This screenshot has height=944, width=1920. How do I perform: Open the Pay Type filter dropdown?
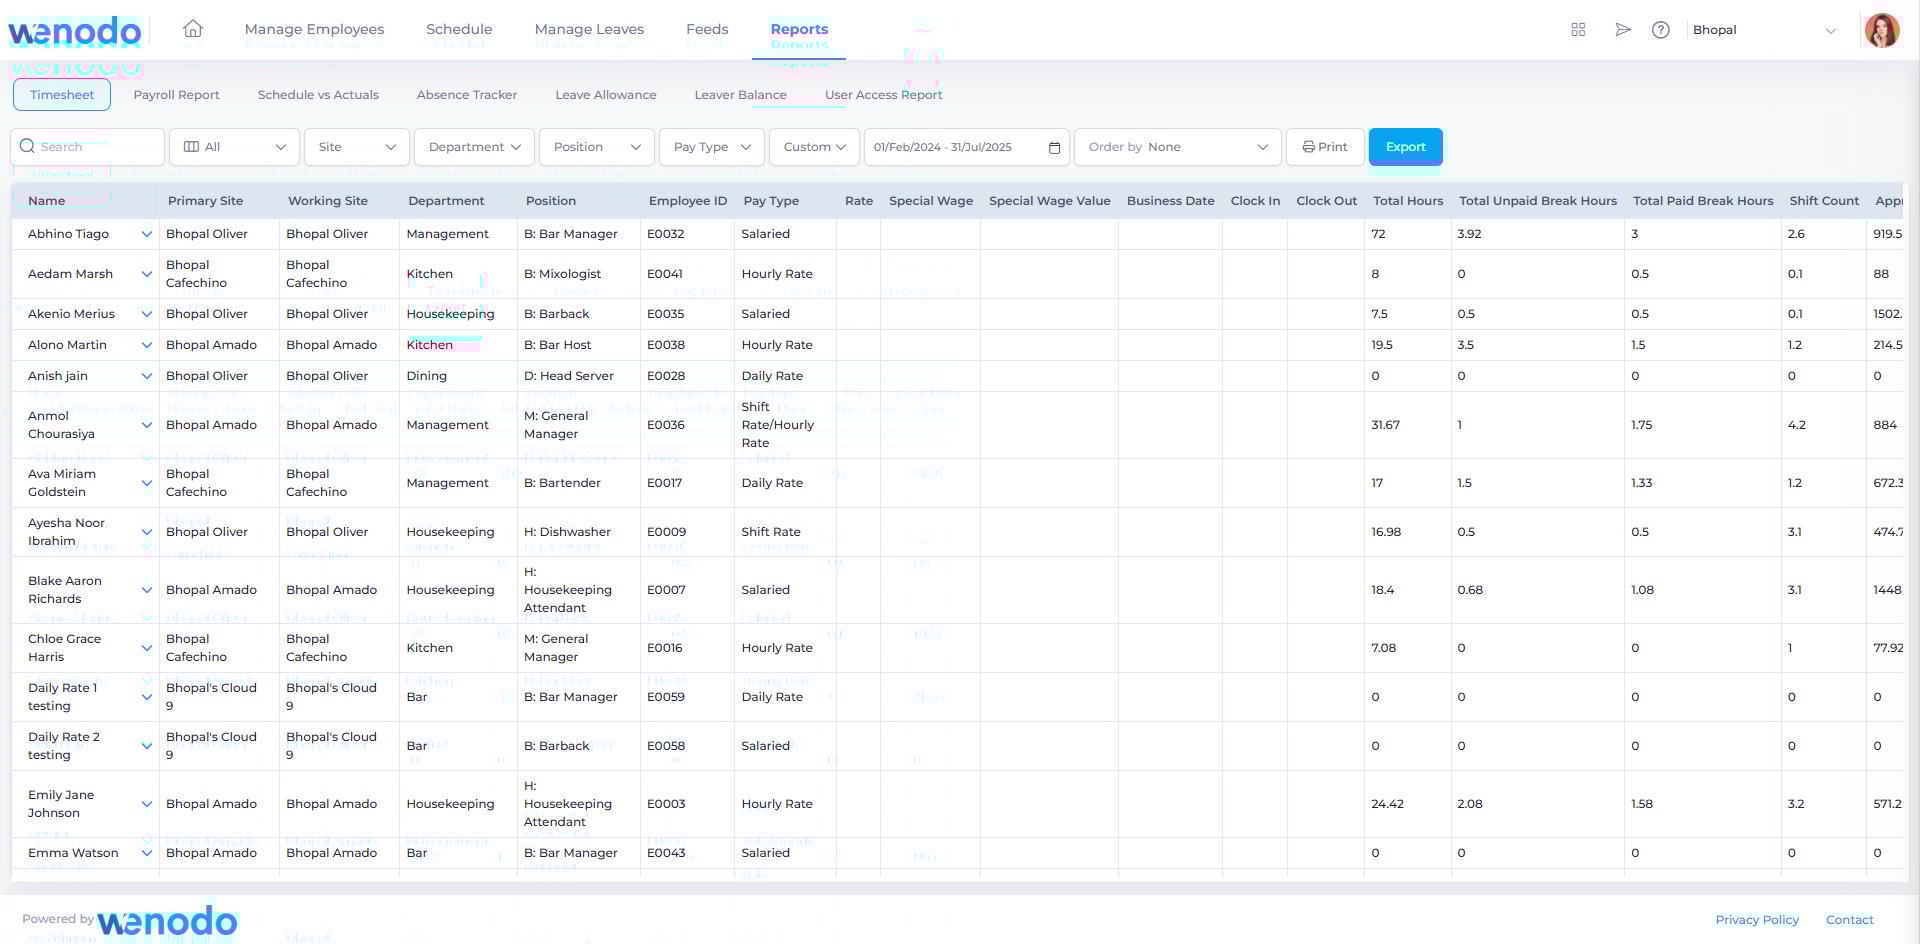(712, 147)
